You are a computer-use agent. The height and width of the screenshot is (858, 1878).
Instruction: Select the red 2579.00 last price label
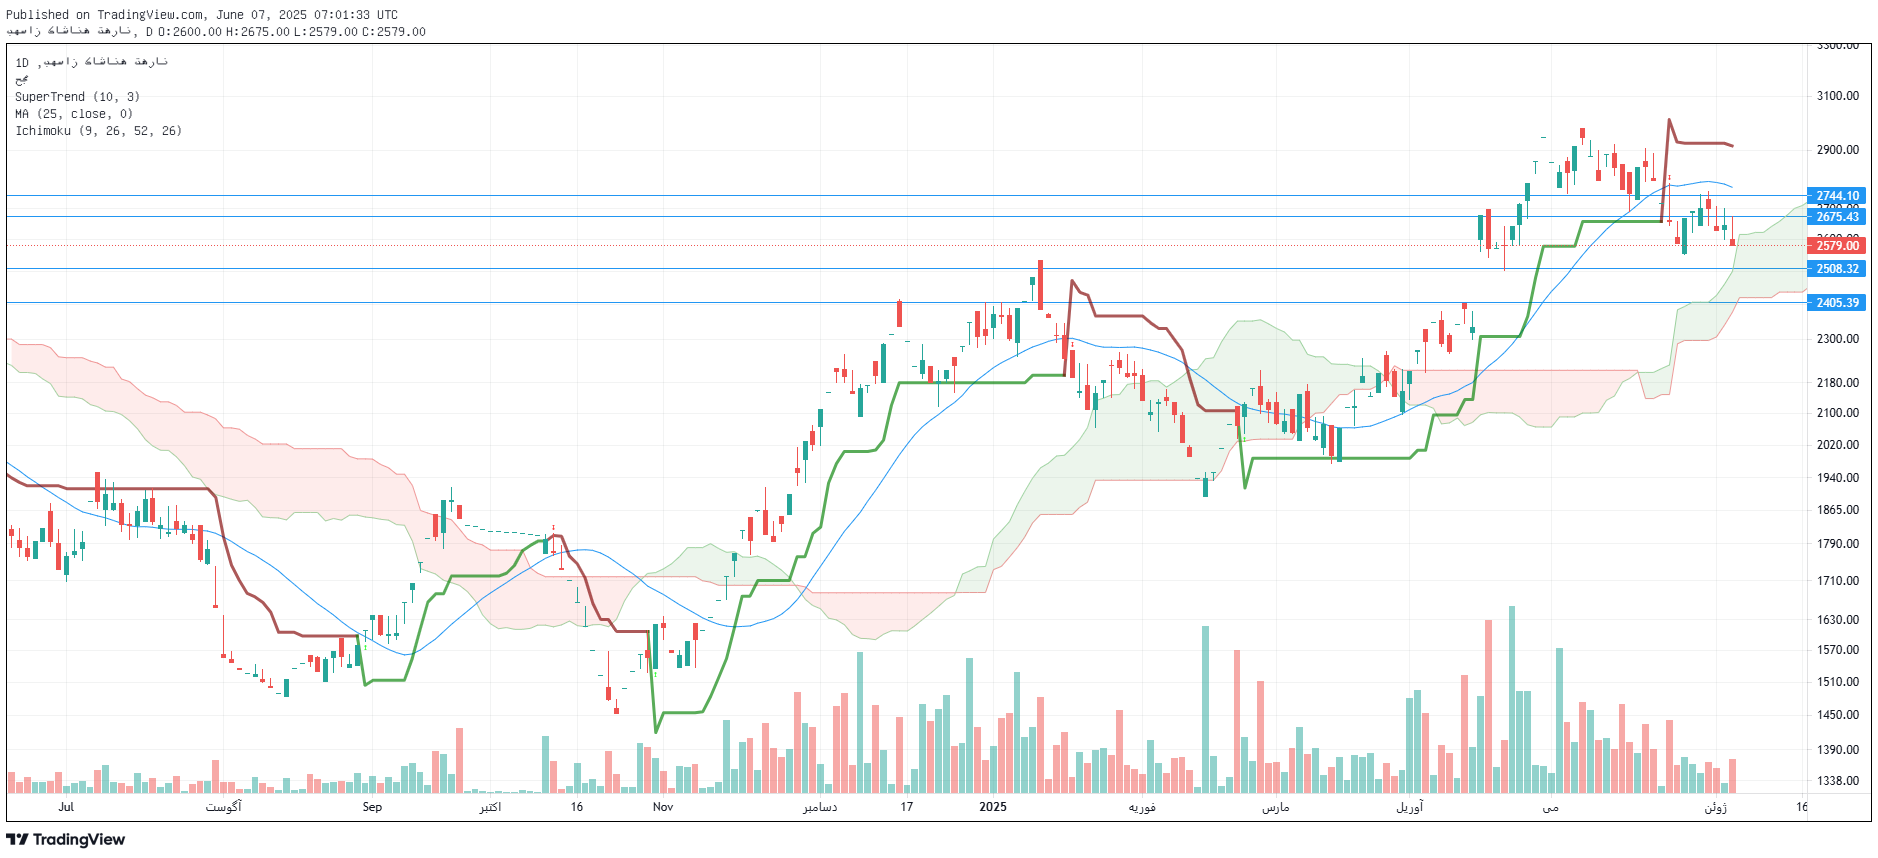pos(1836,246)
